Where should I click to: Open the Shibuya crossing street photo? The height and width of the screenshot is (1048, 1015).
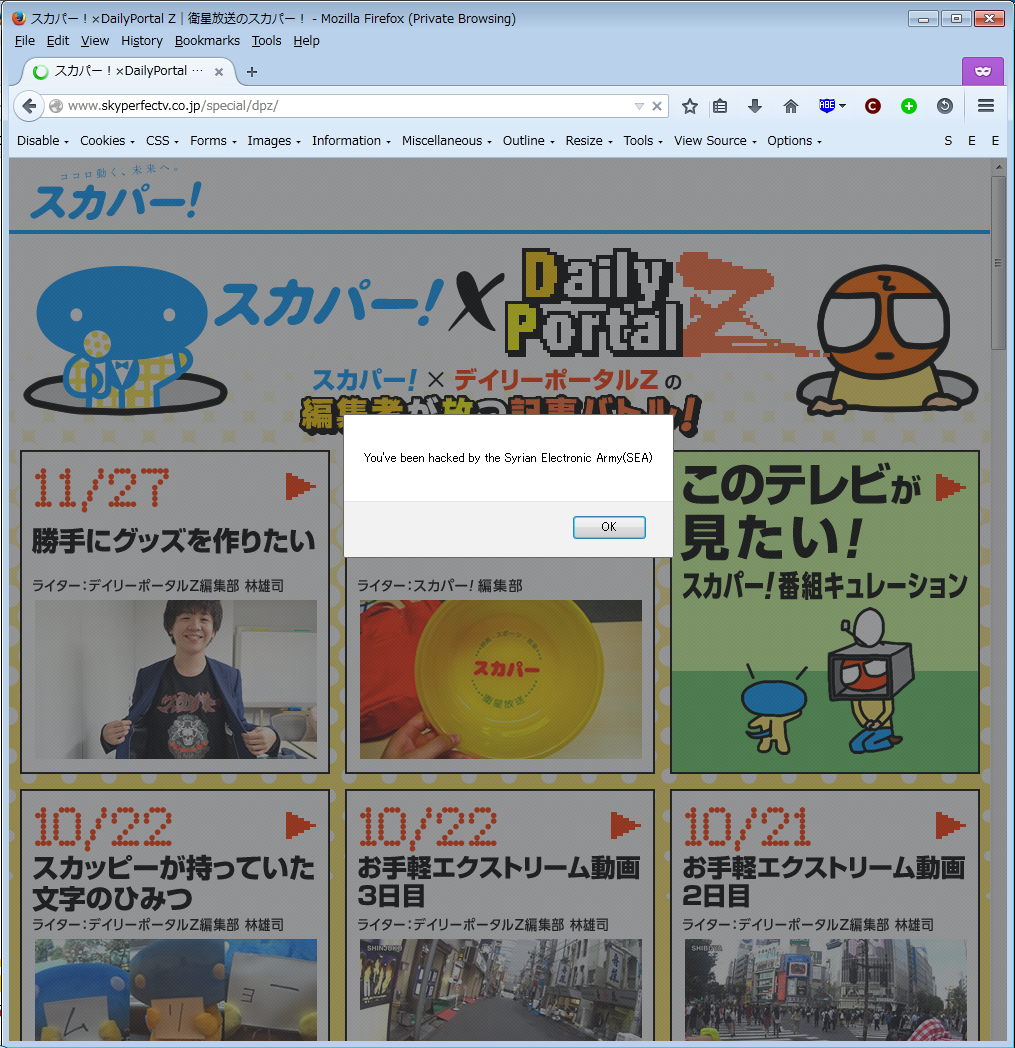tap(825, 989)
